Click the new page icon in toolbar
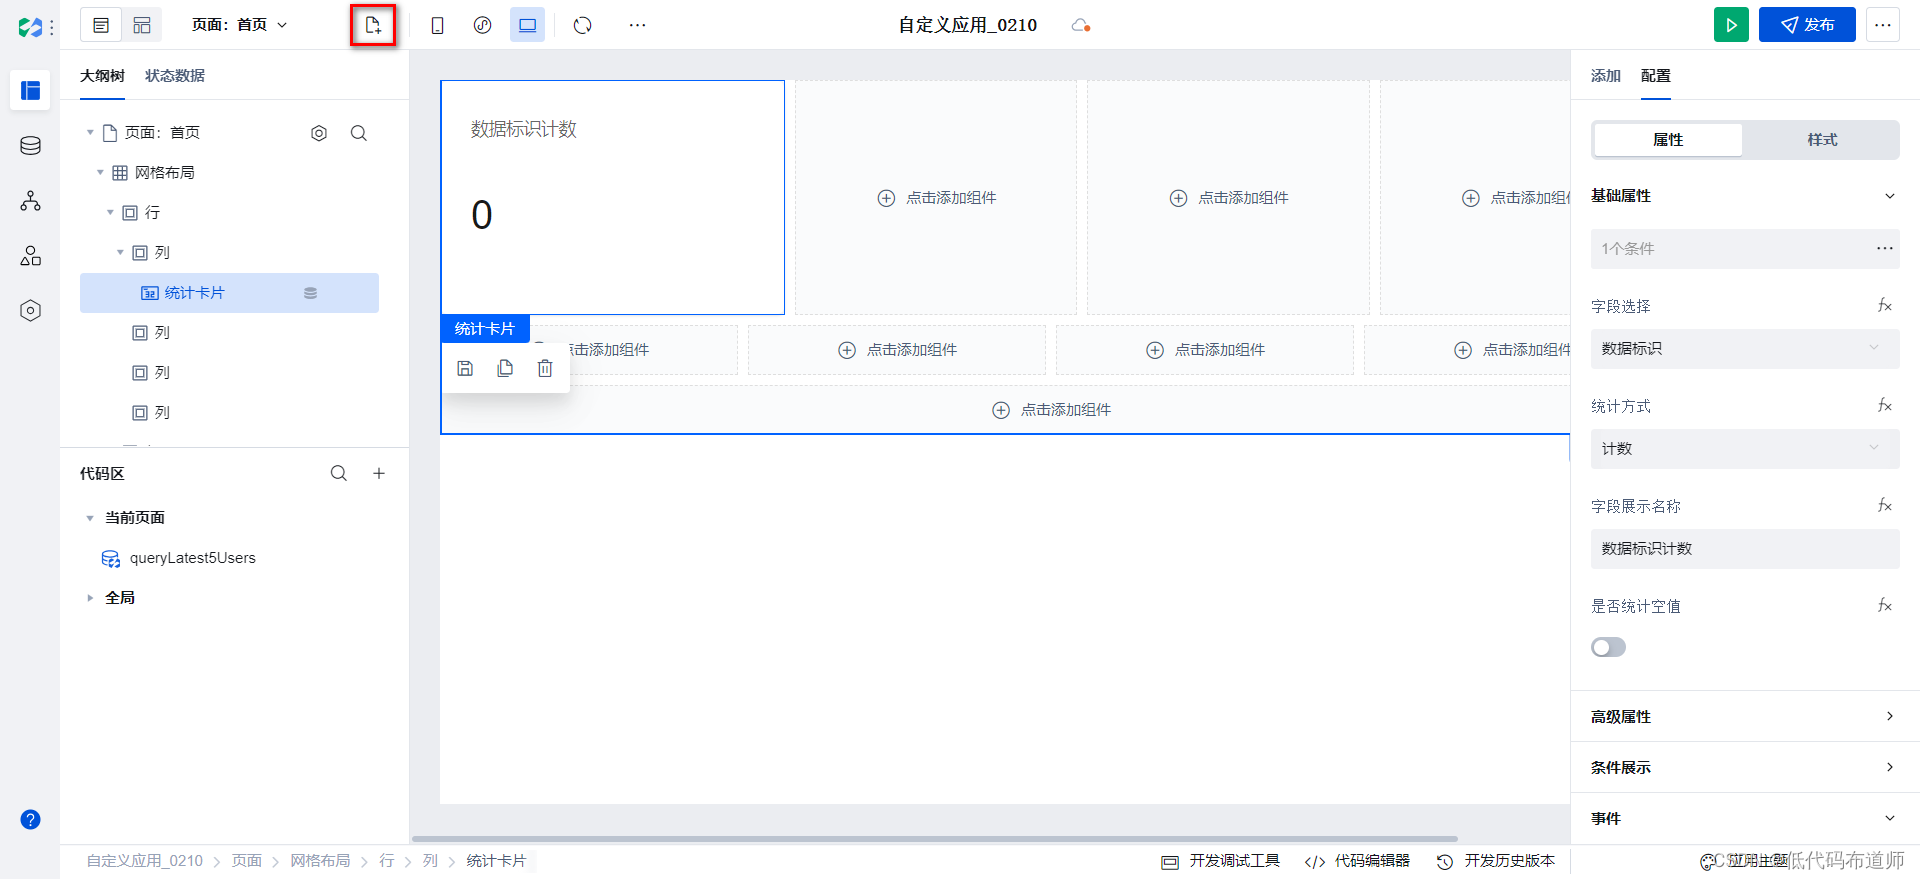Image resolution: width=1920 pixels, height=879 pixels. 373,25
